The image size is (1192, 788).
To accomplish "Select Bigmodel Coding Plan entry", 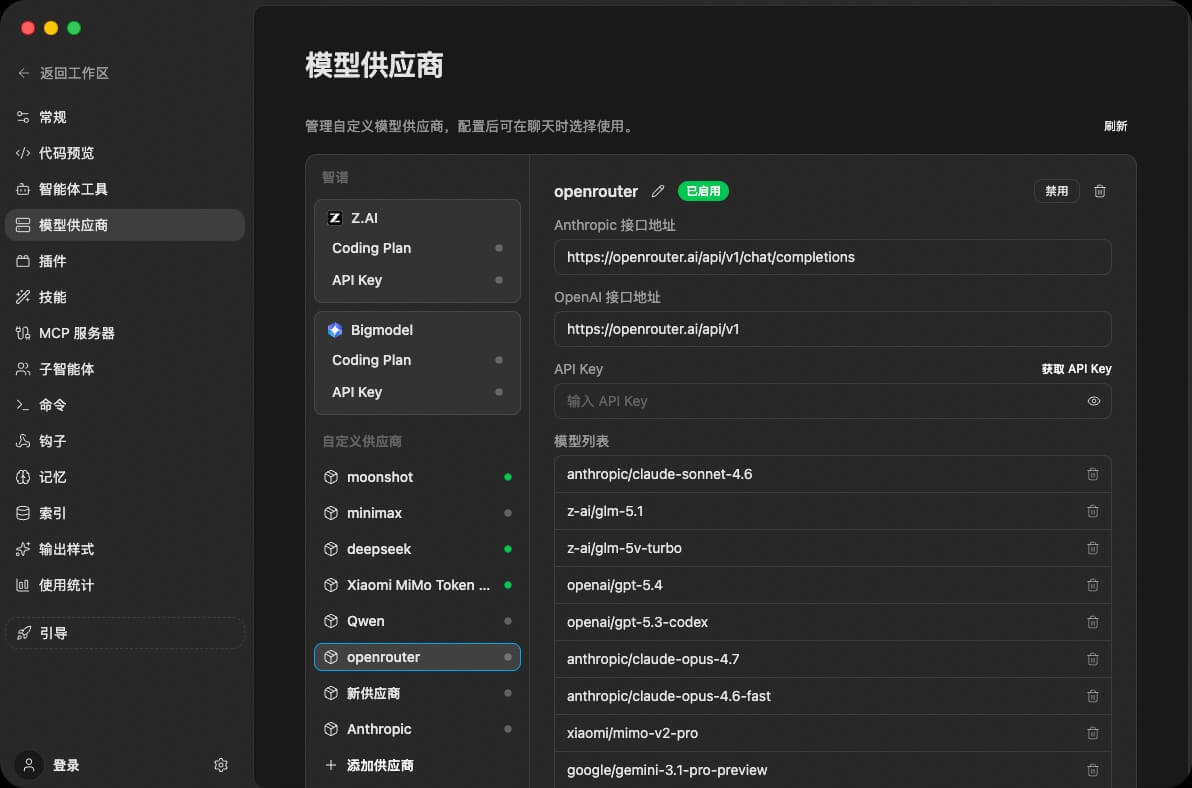I will point(417,360).
